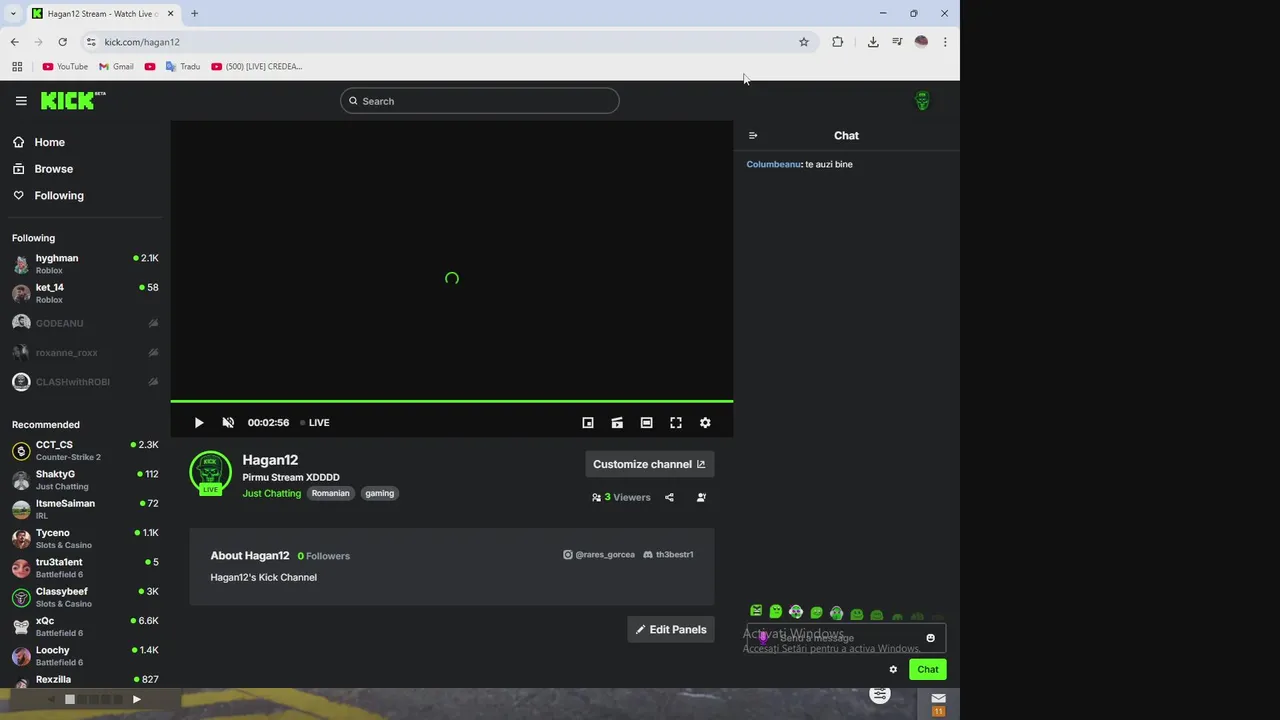1280x720 pixels.
Task: Unmute the stream volume
Action: tap(228, 423)
